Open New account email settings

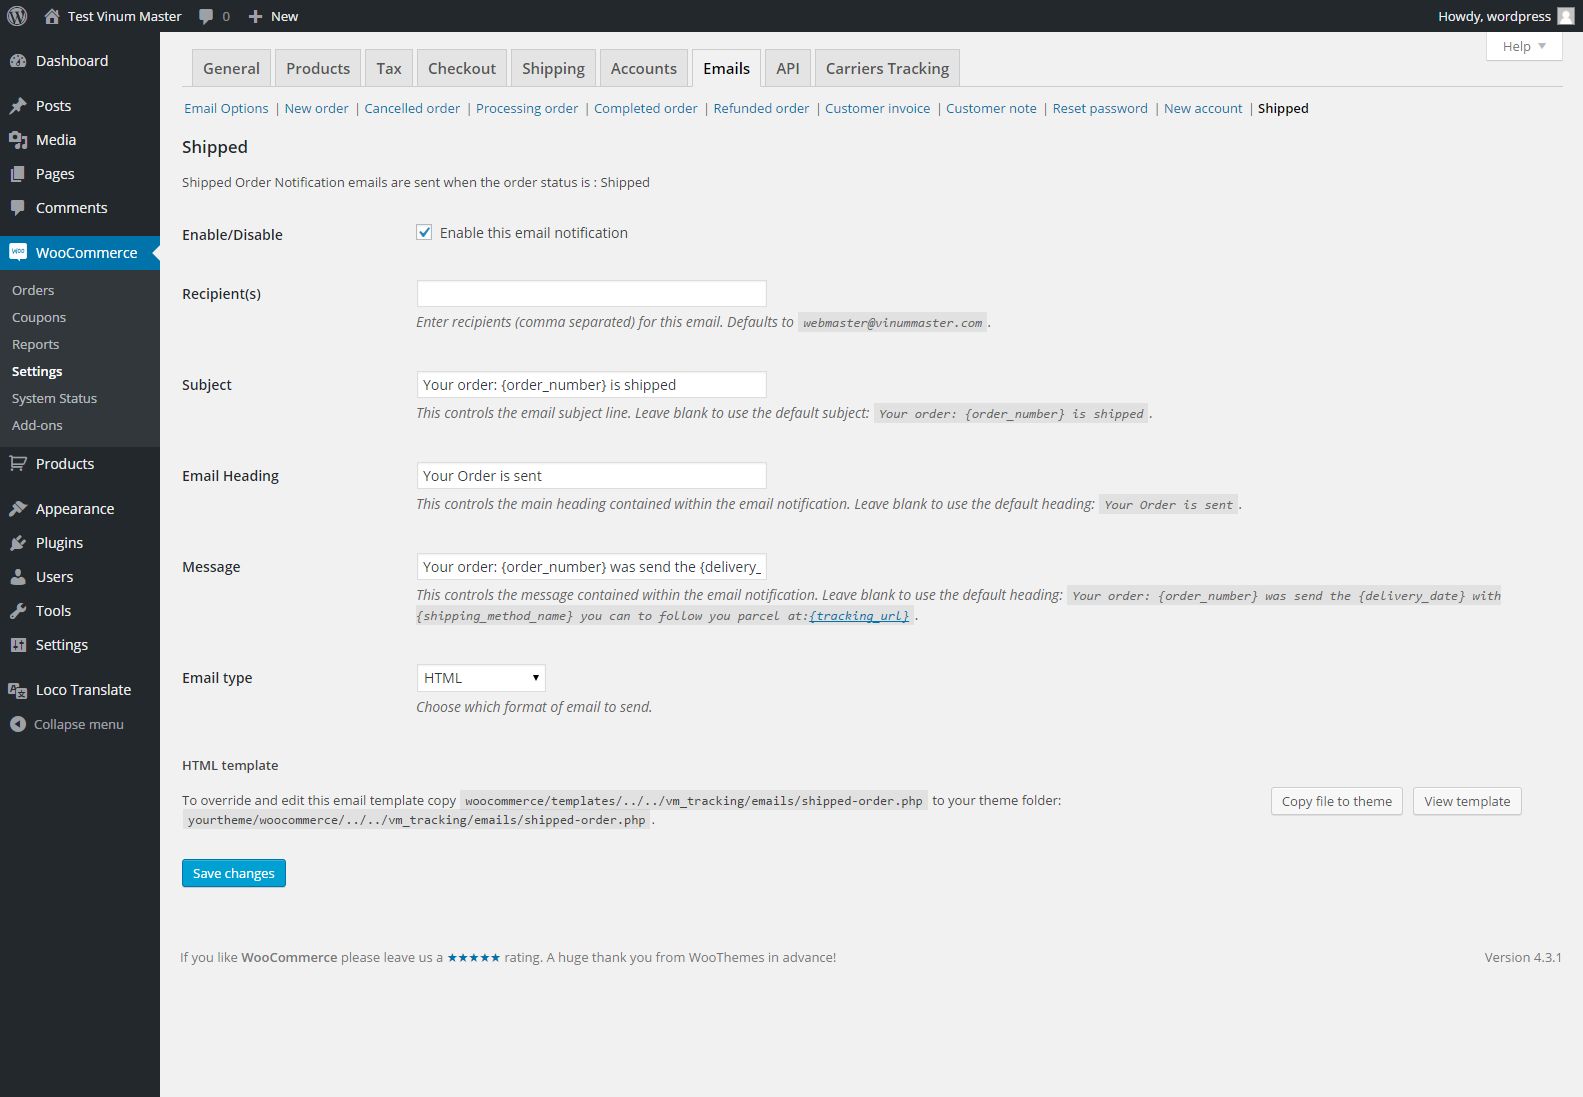[x=1203, y=108]
